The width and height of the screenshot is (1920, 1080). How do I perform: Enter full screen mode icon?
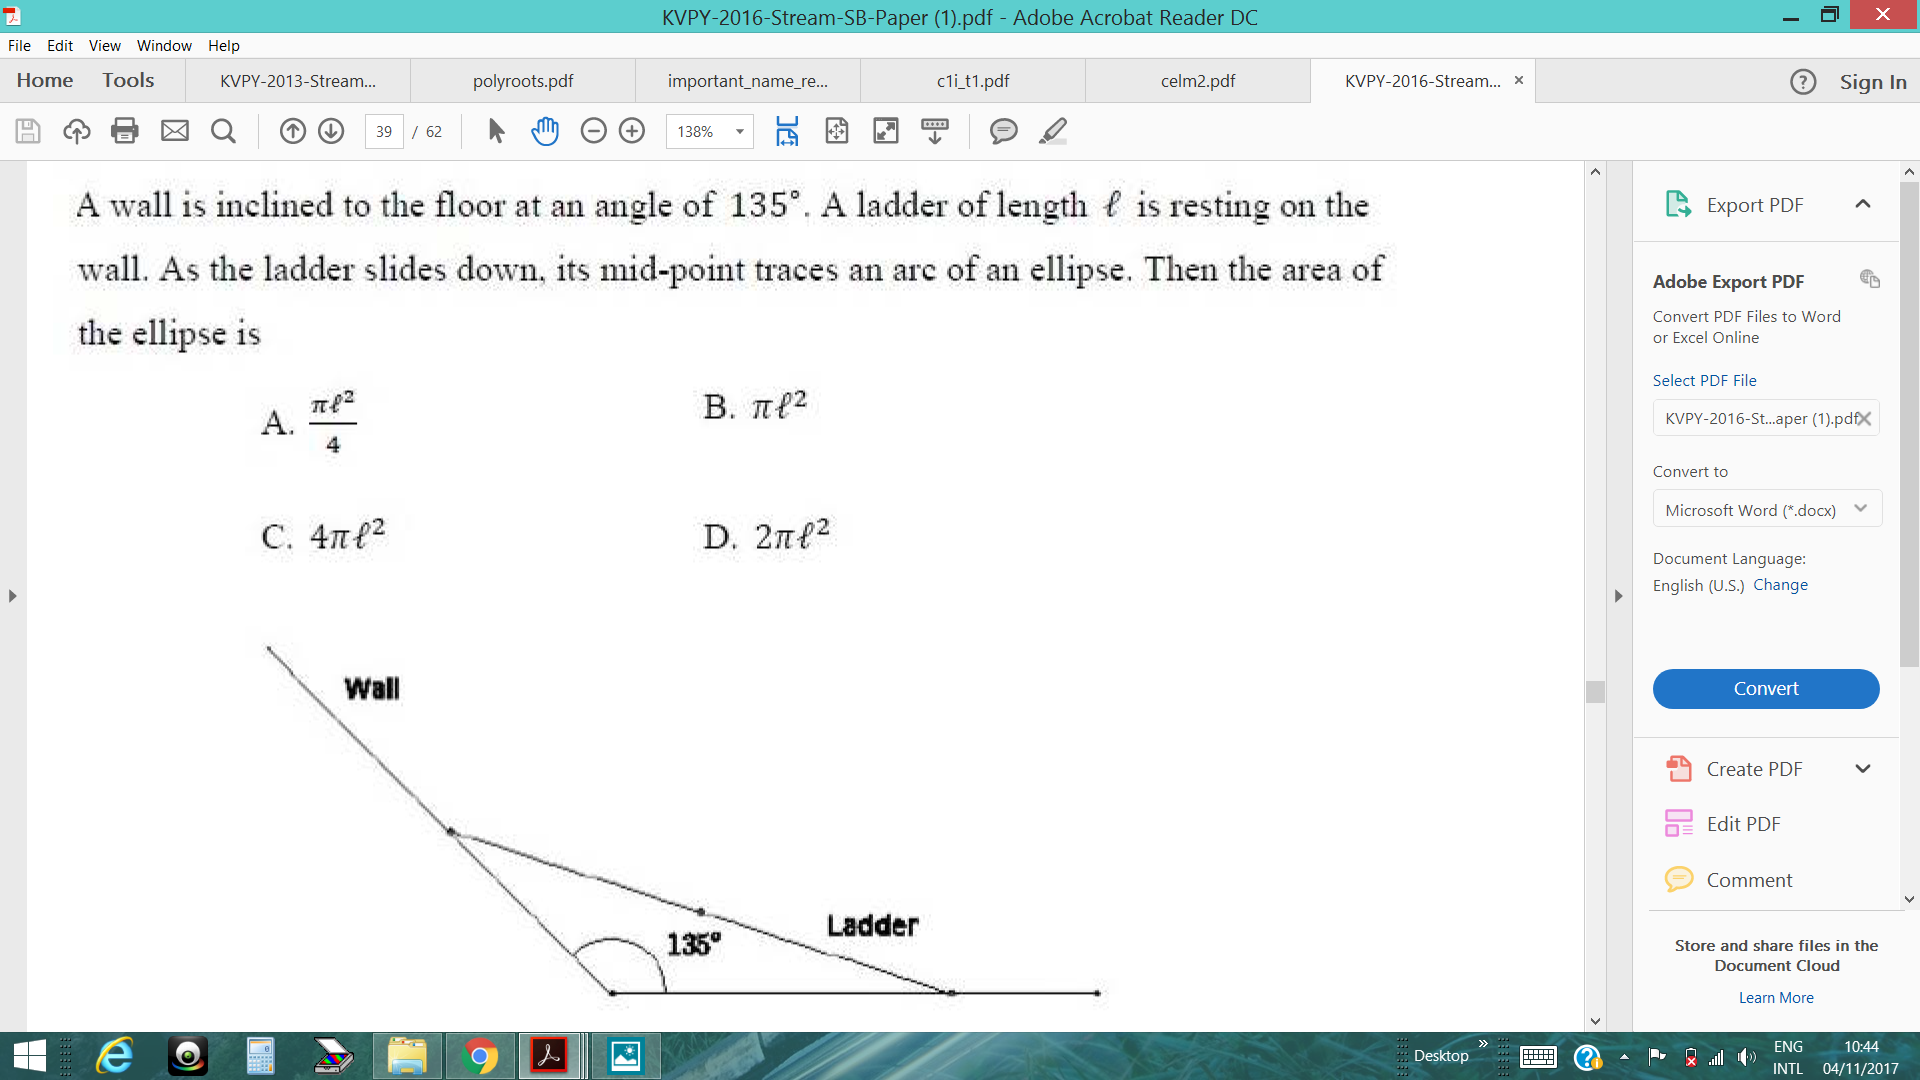tap(886, 131)
